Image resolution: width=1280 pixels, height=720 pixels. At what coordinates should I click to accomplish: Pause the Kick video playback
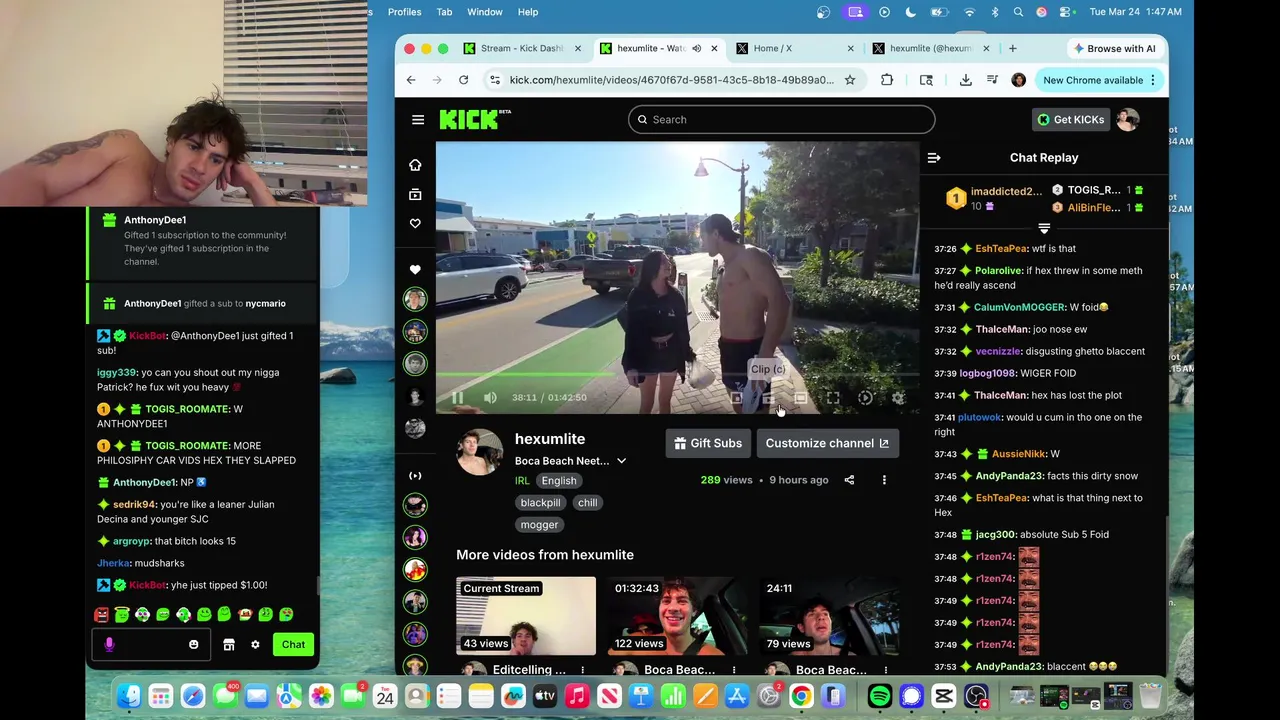coord(458,397)
